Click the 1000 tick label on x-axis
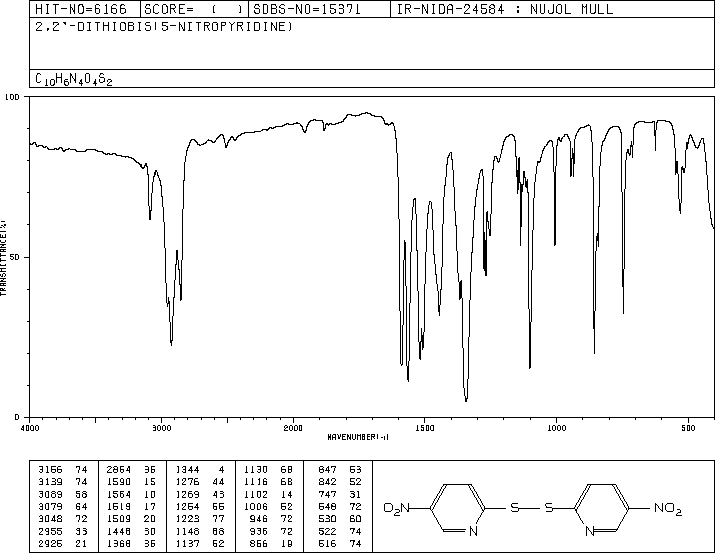This screenshot has height=553, width=715. [556, 428]
